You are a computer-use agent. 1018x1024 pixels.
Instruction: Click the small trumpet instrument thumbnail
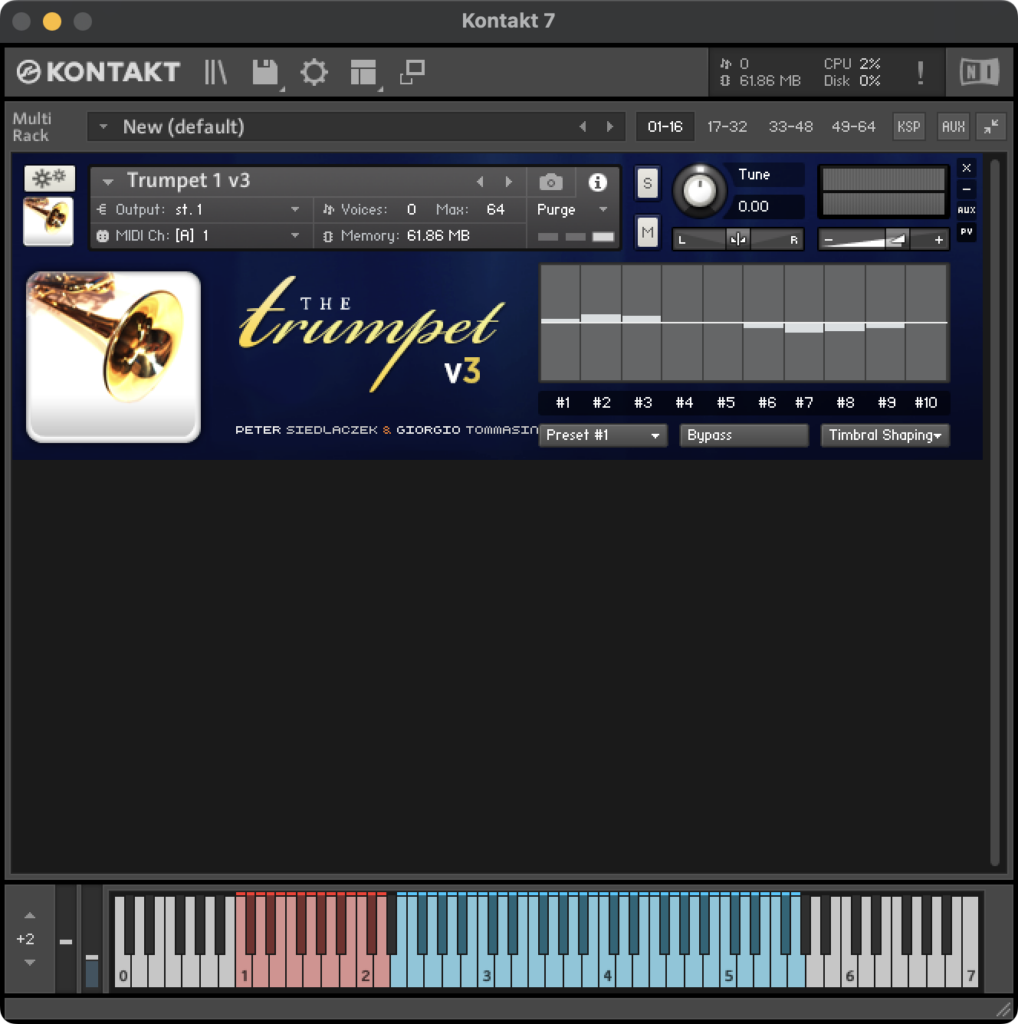click(x=48, y=221)
